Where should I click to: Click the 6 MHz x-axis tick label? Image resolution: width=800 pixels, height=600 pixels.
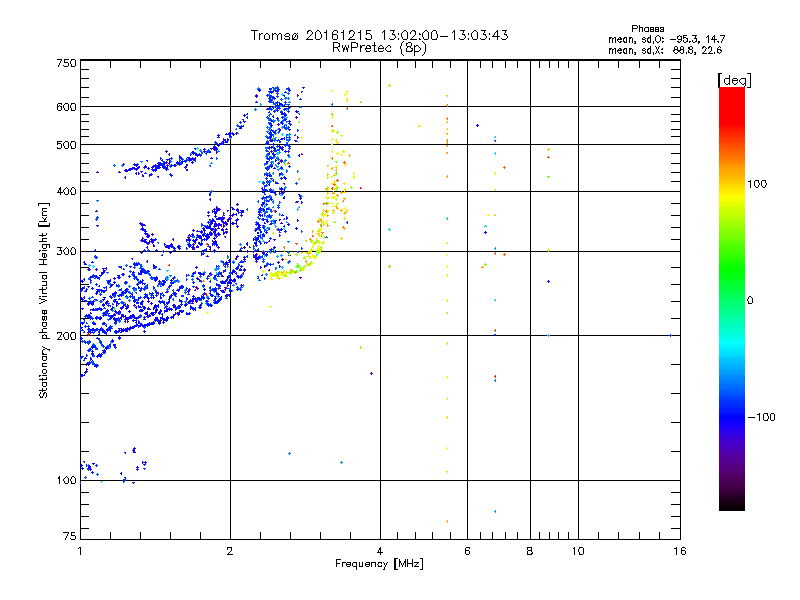[467, 551]
